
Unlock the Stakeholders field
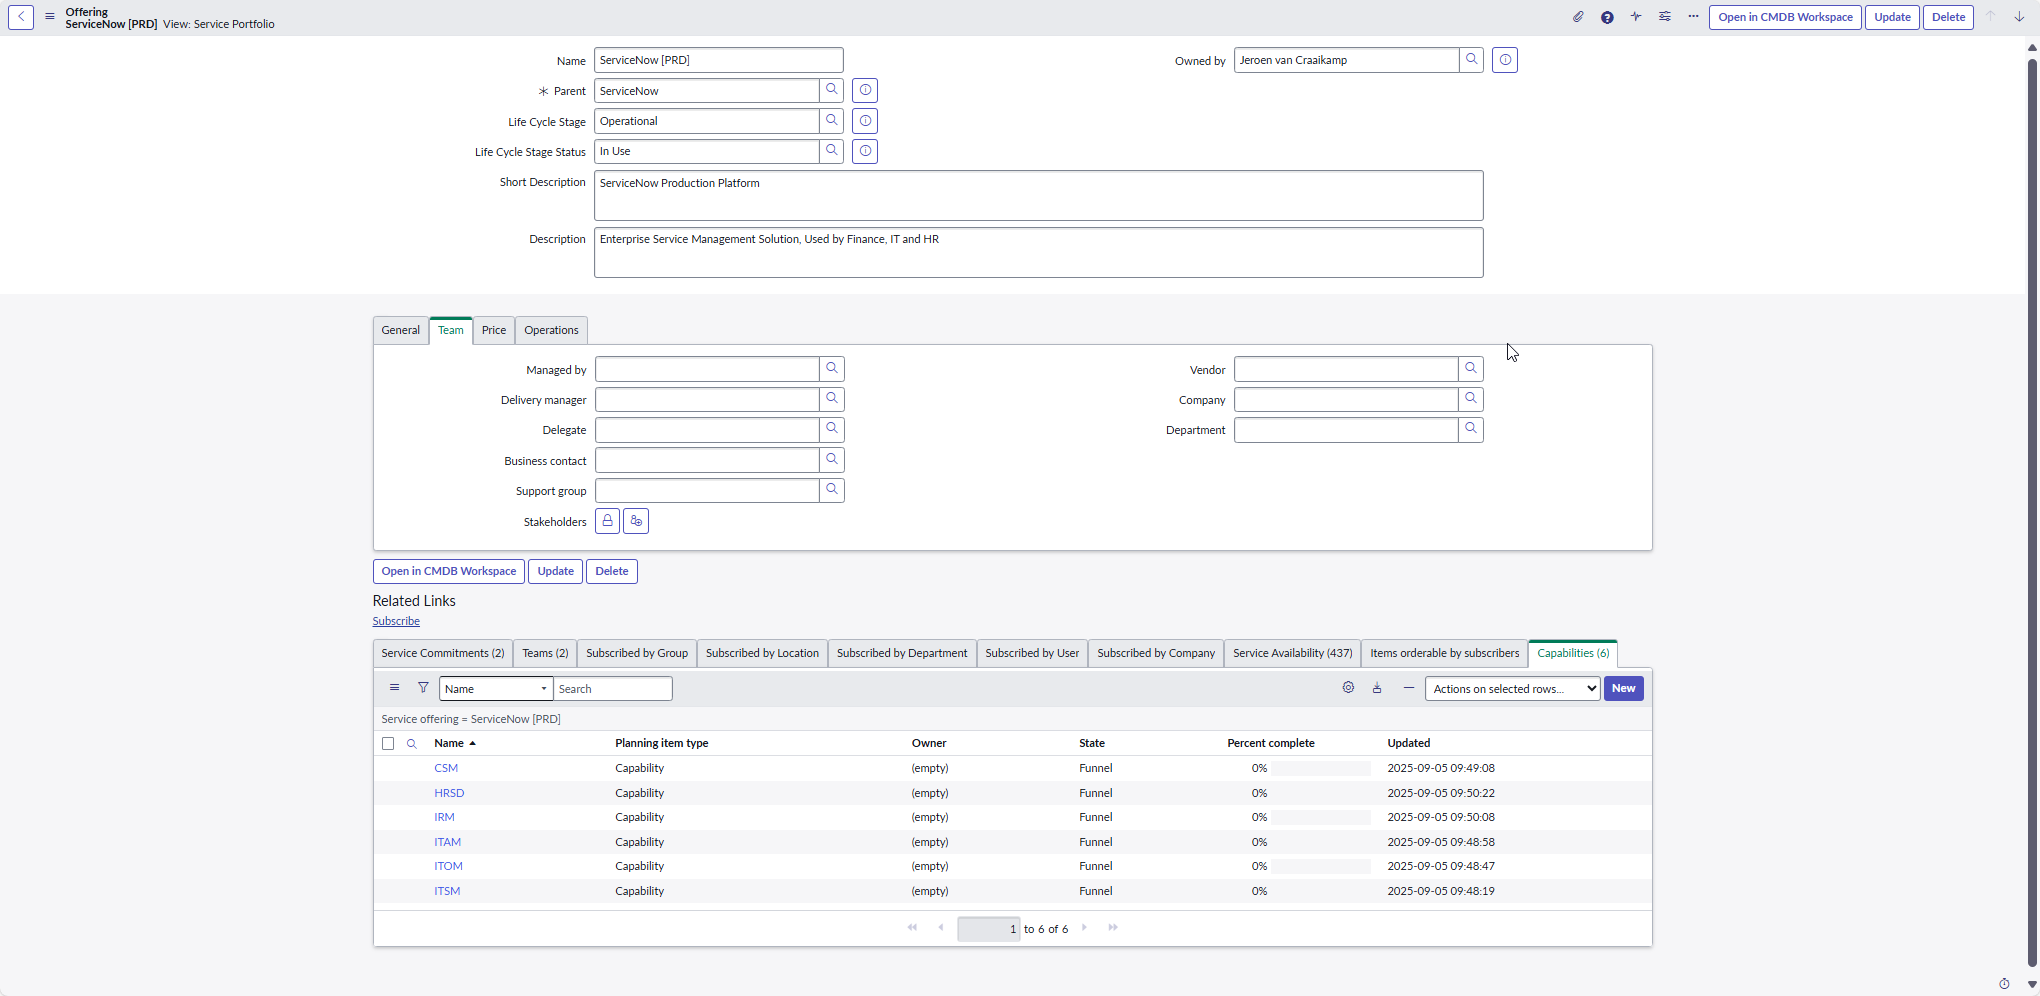(x=607, y=521)
